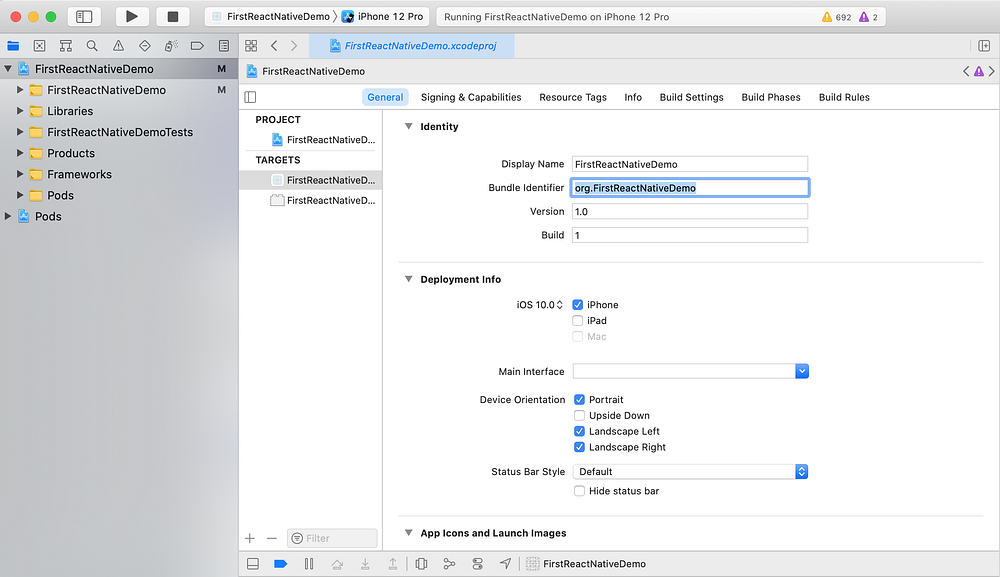Viewport: 1000px width, 577px height.
Task: Add a new target with plus
Action: point(250,539)
